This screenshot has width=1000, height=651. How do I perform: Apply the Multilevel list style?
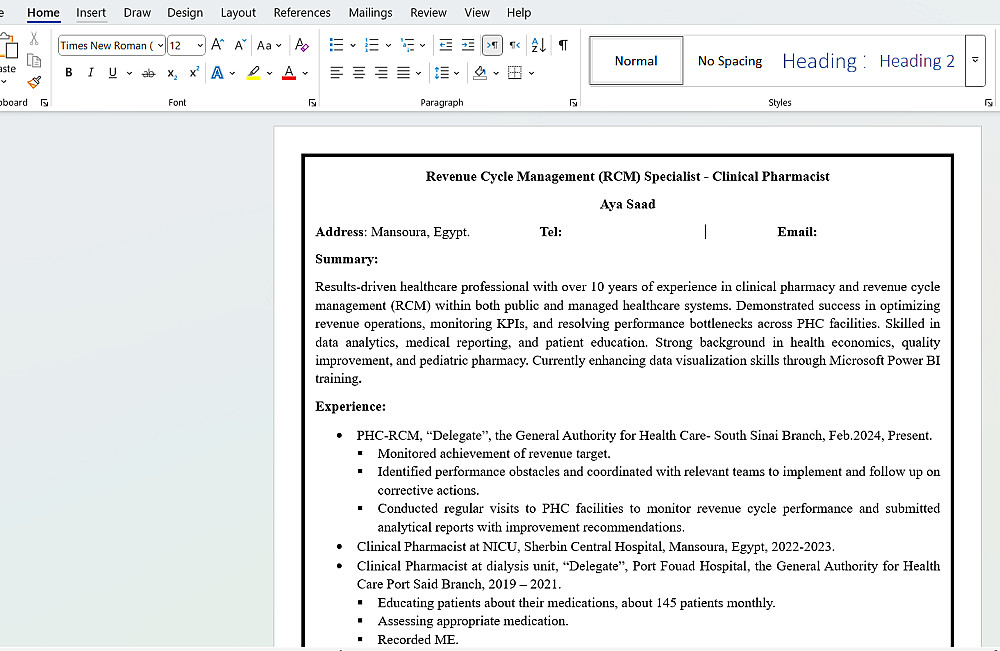[x=407, y=45]
